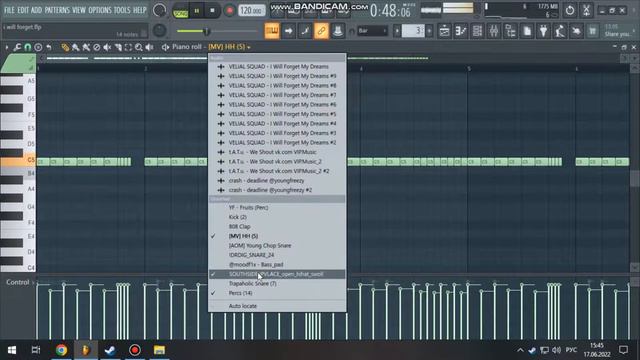
Task: Select t.A.T.u. We Shoot VIPMusic_2 #2 entry
Action: (x=277, y=171)
